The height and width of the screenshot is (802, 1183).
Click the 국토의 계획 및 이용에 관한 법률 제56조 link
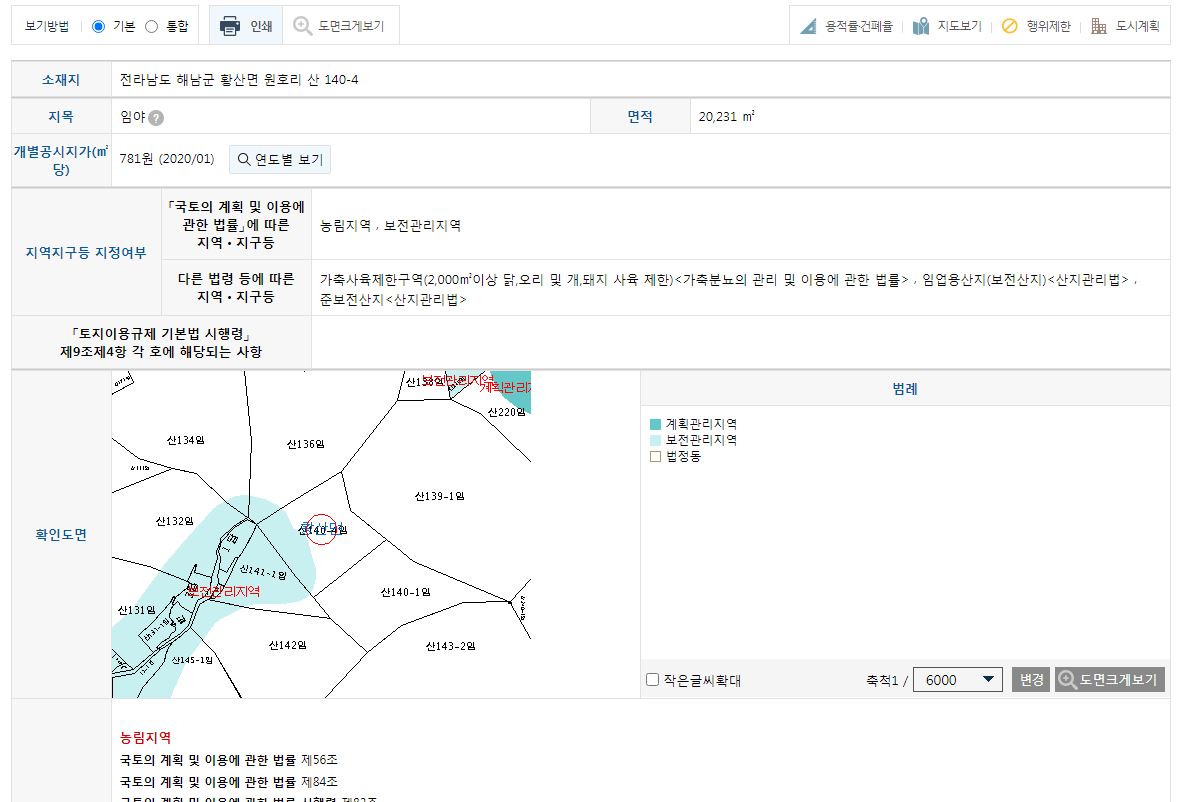[x=229, y=760]
